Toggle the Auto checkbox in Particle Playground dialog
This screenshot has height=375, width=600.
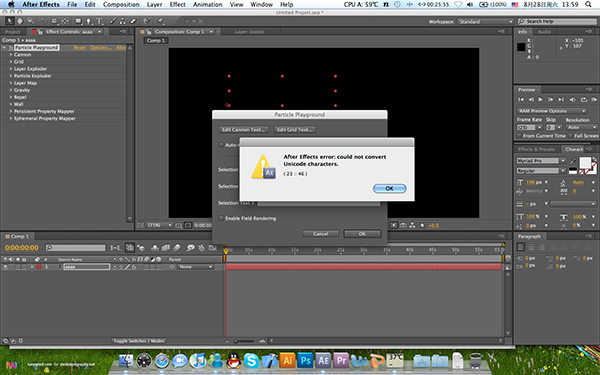click(221, 145)
